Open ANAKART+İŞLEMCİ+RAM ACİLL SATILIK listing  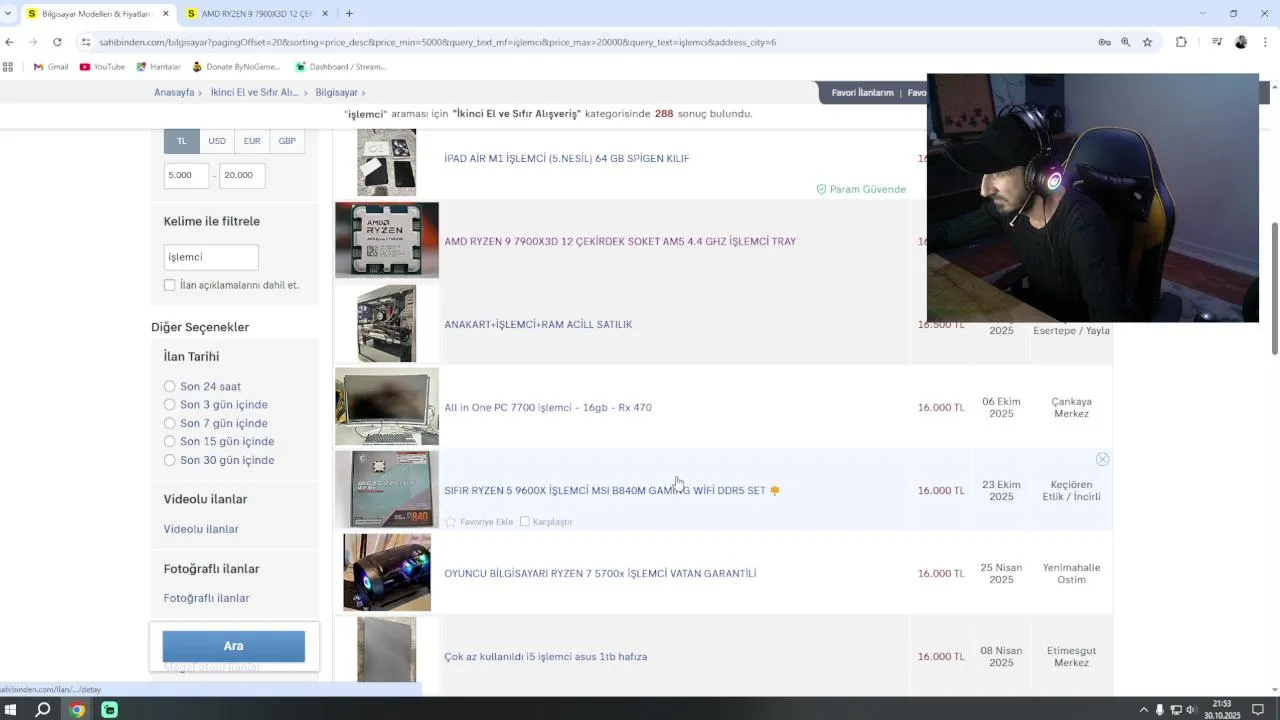[538, 324]
